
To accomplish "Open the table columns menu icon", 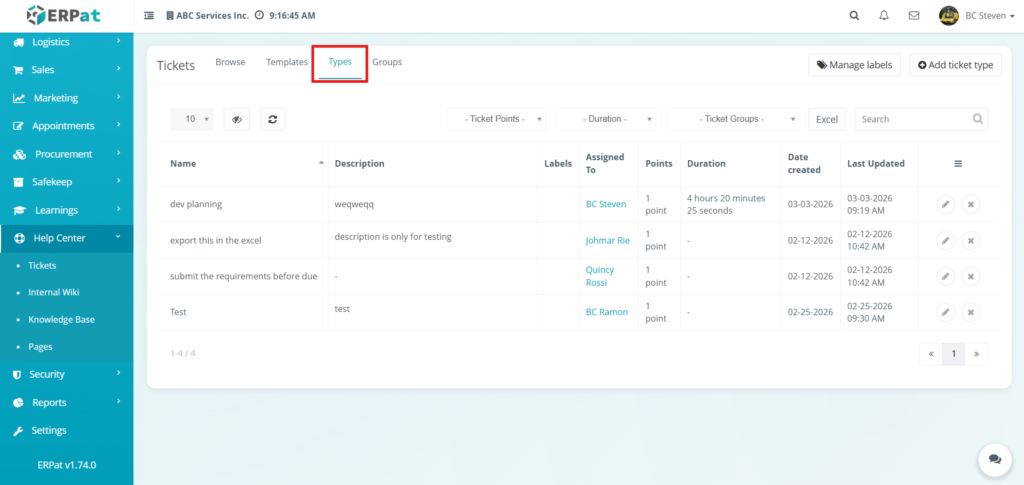I will [958, 164].
